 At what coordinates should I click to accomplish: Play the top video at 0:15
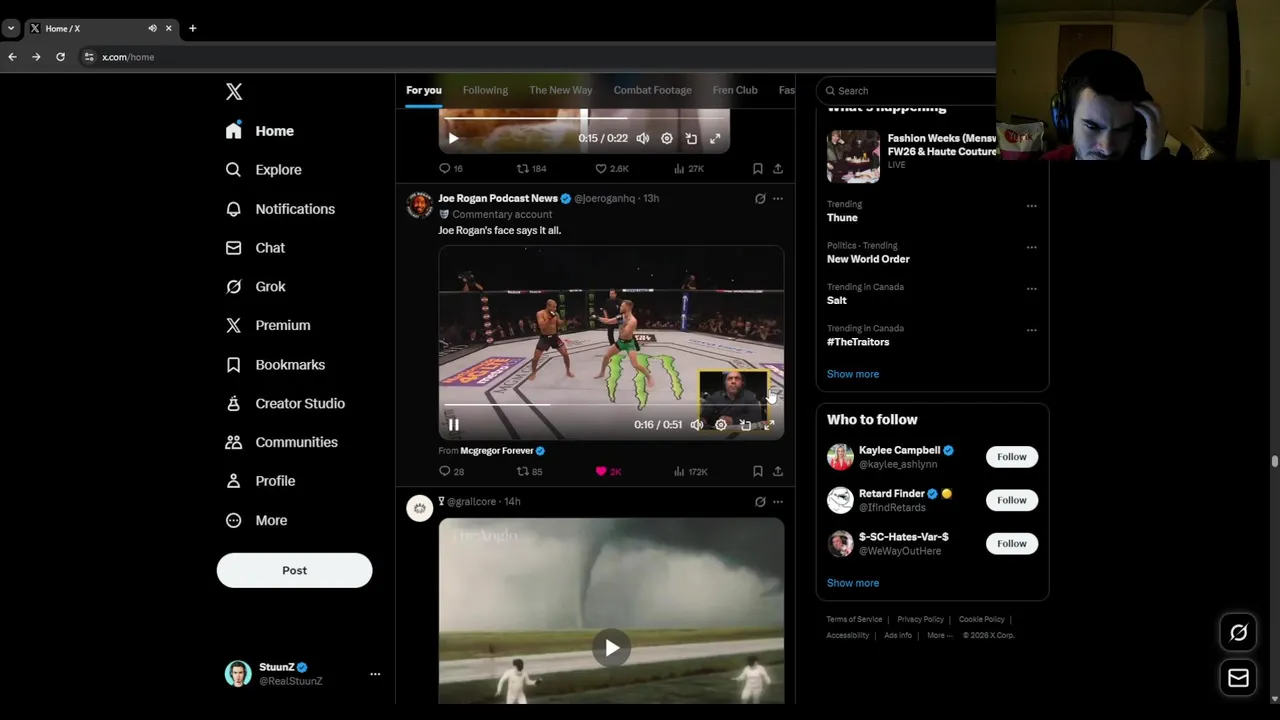pyautogui.click(x=453, y=139)
